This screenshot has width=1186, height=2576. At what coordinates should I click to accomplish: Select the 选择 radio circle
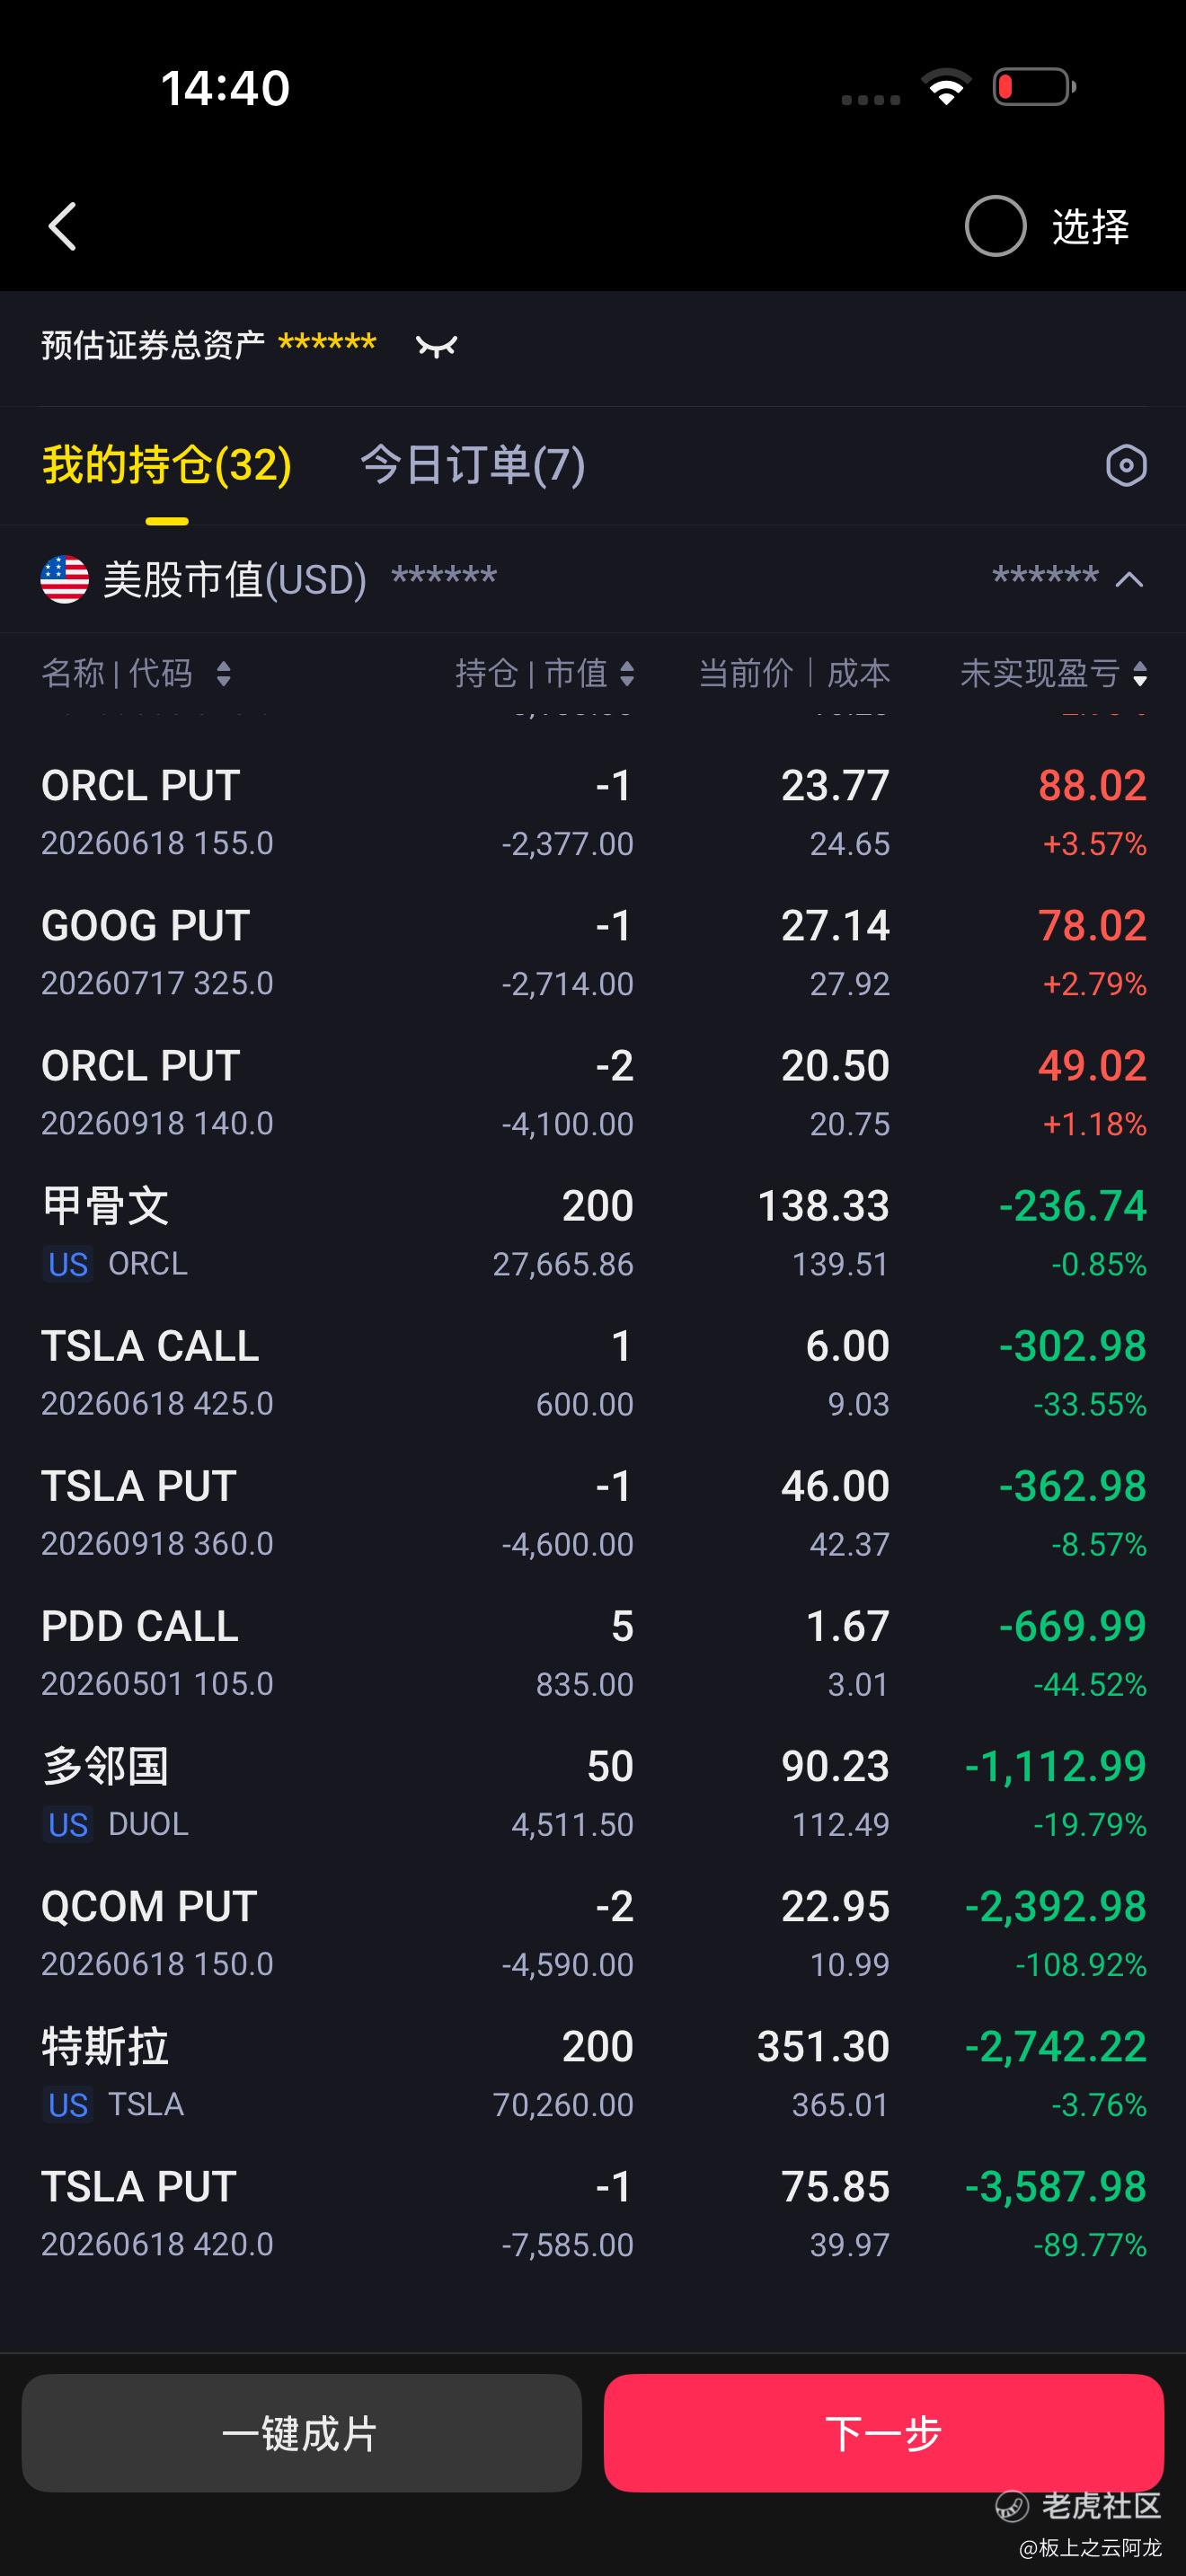pyautogui.click(x=995, y=226)
